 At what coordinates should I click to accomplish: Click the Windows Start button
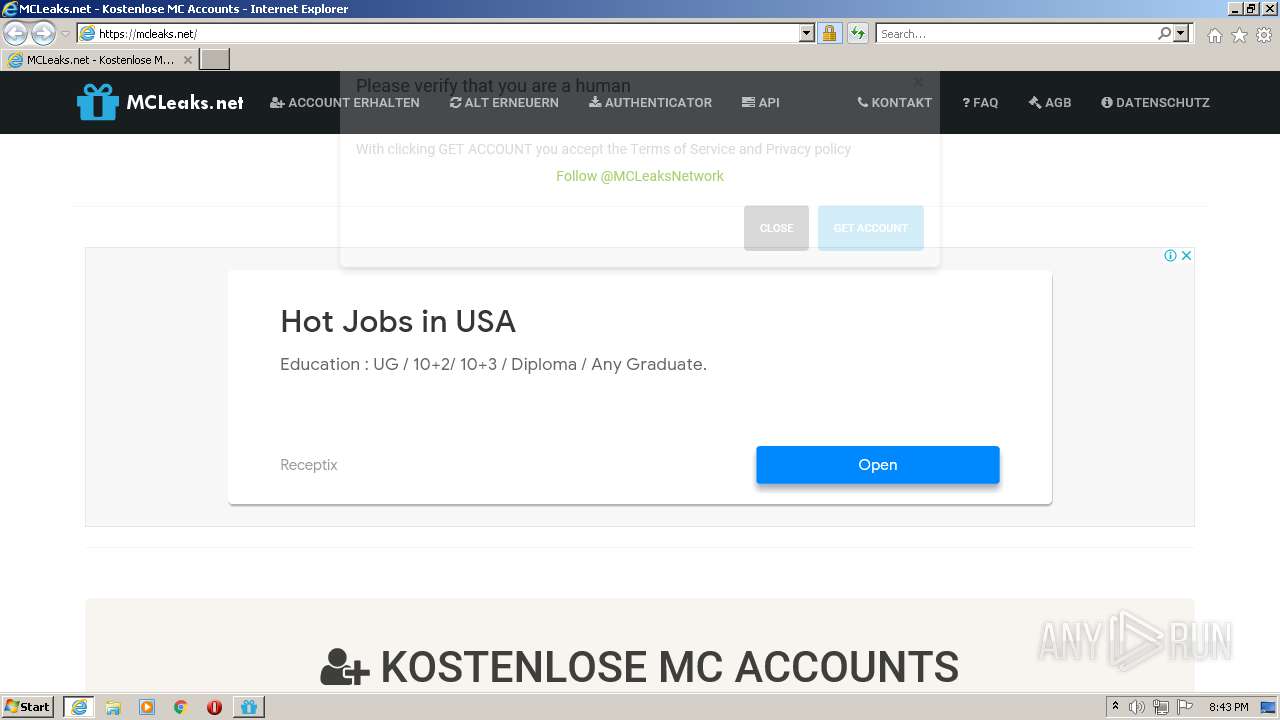coord(28,707)
